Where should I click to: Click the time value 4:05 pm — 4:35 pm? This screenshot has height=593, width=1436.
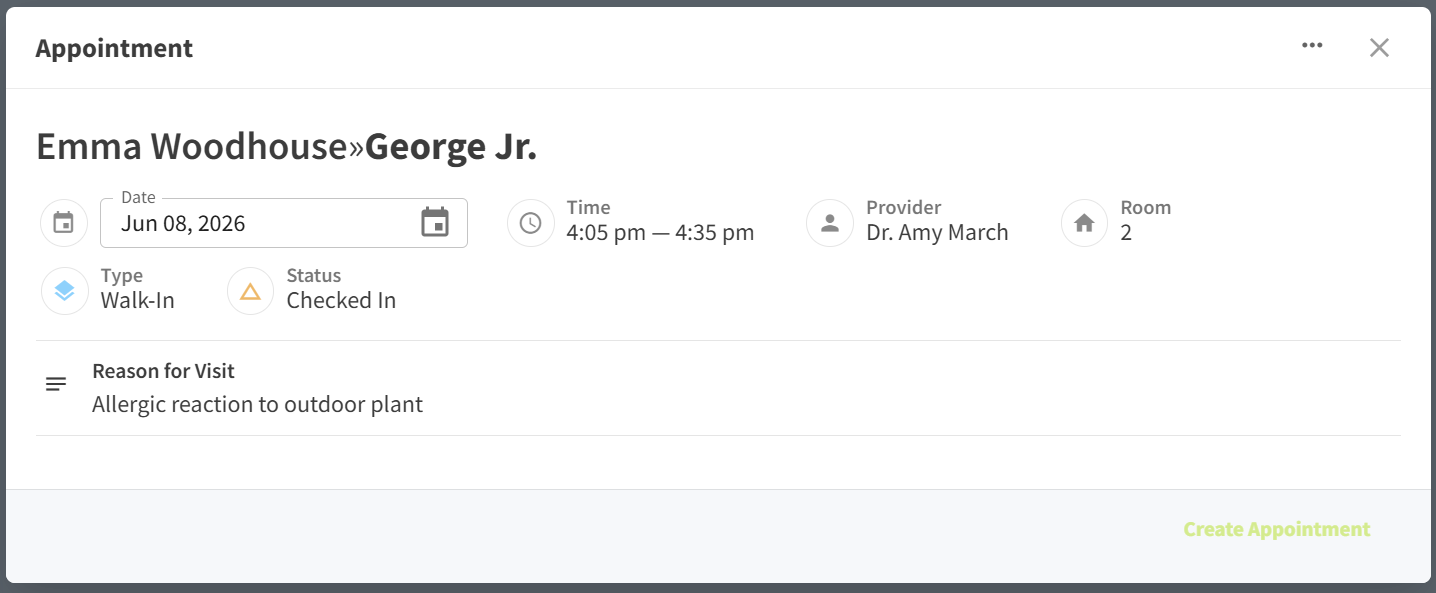click(660, 233)
